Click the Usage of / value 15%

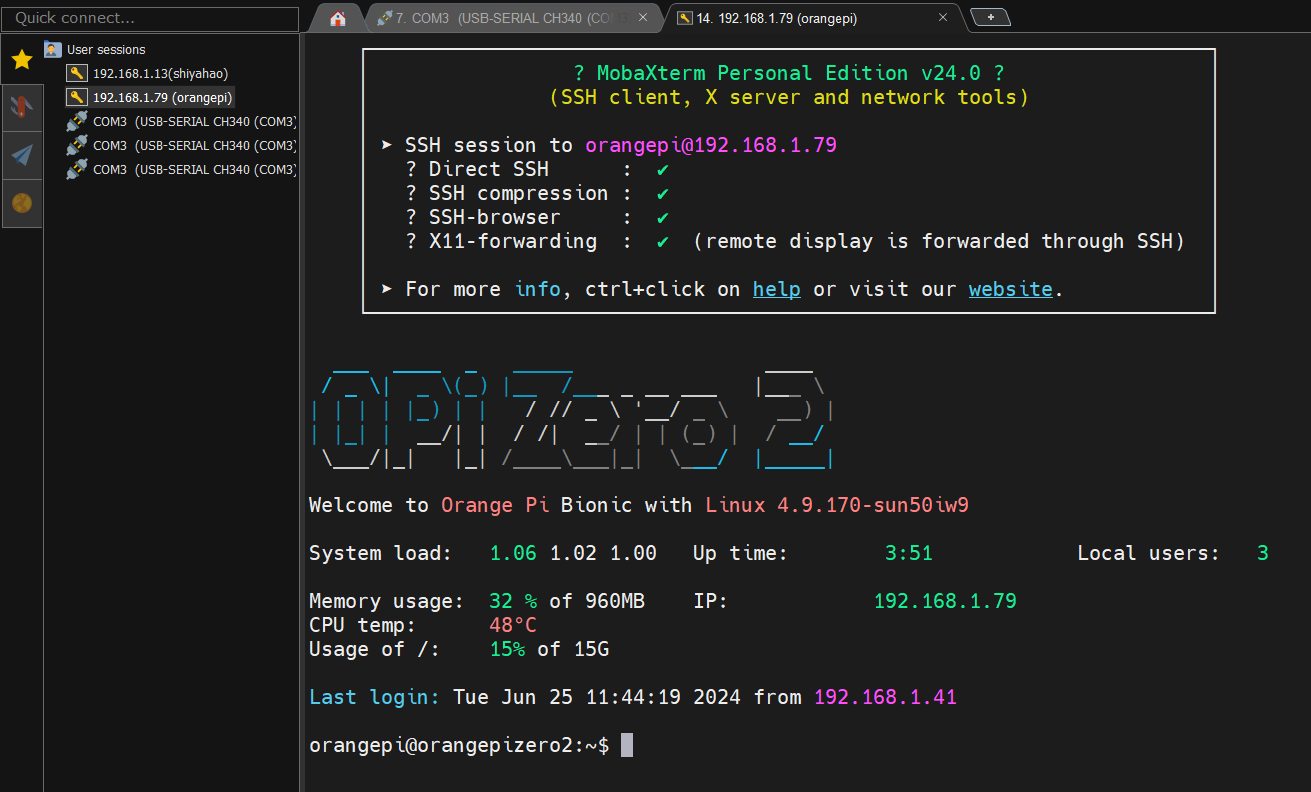point(507,649)
